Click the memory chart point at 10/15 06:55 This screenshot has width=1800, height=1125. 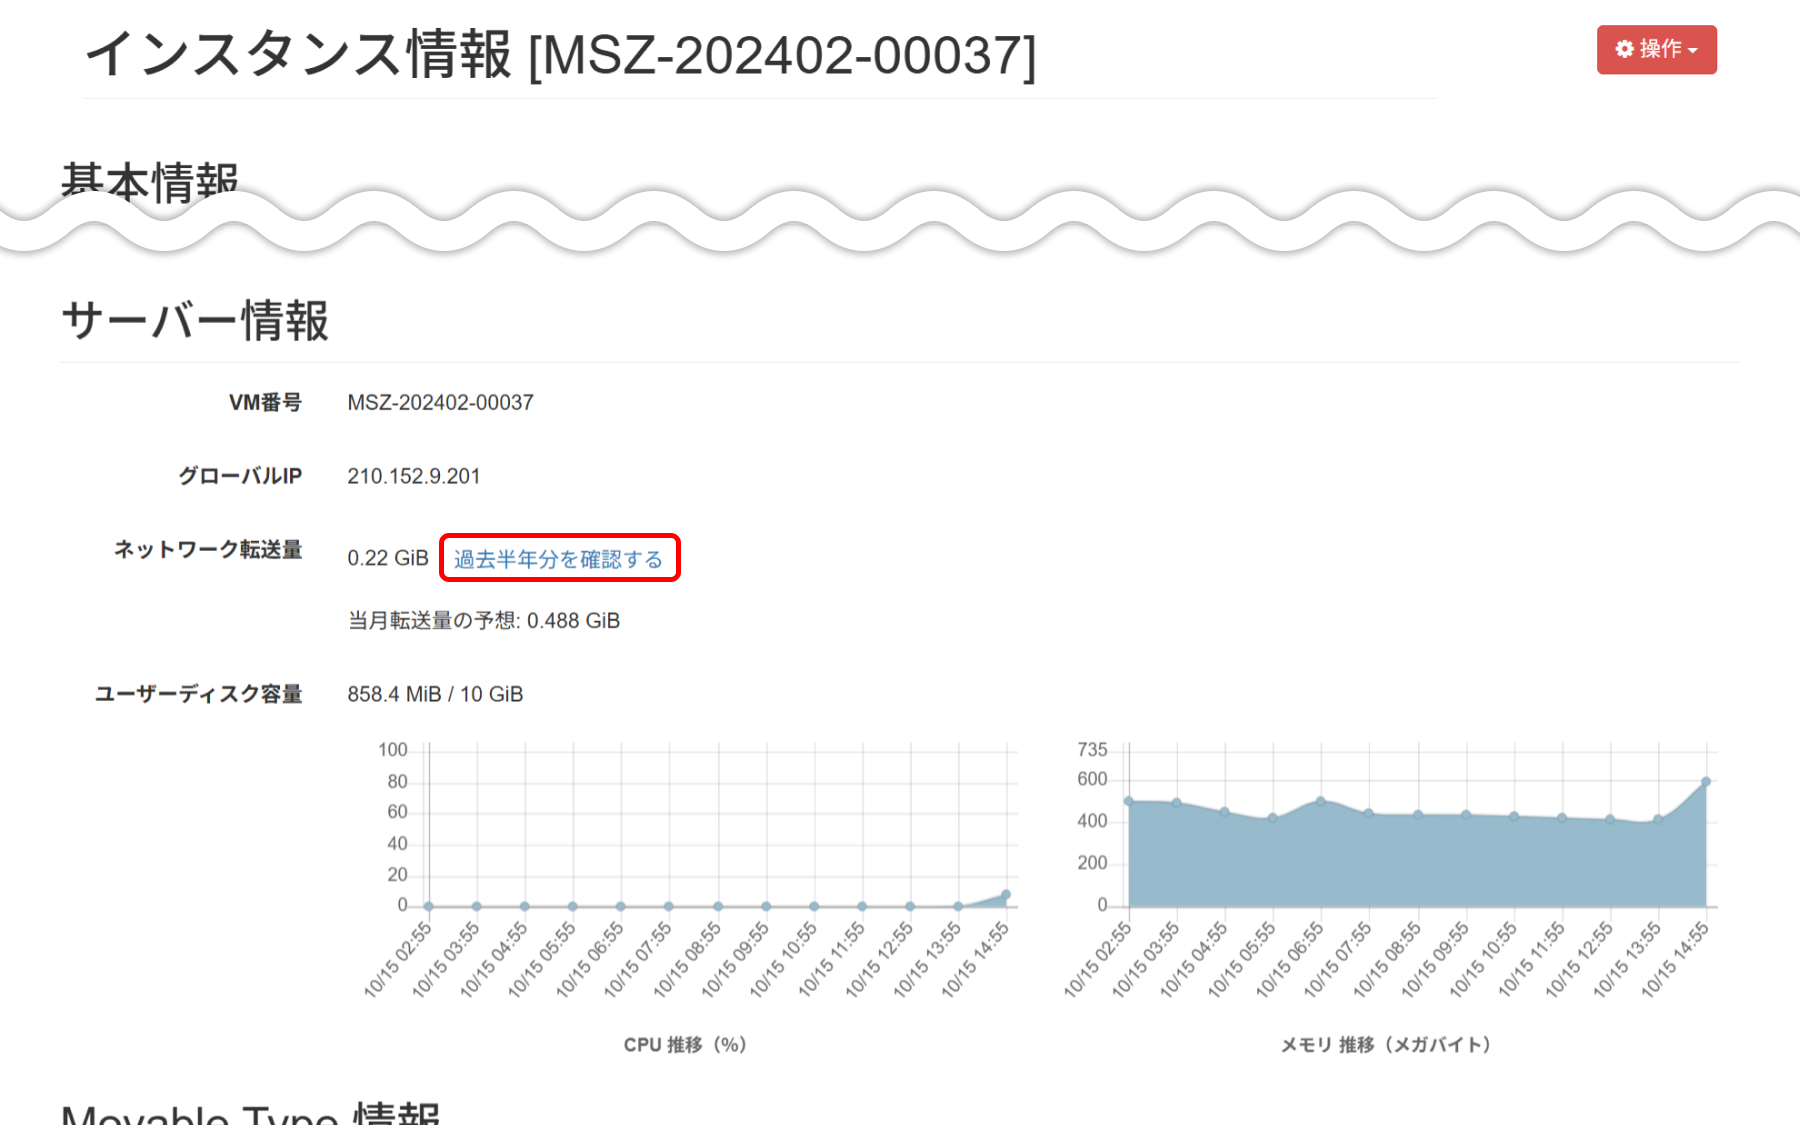pyautogui.click(x=1320, y=801)
